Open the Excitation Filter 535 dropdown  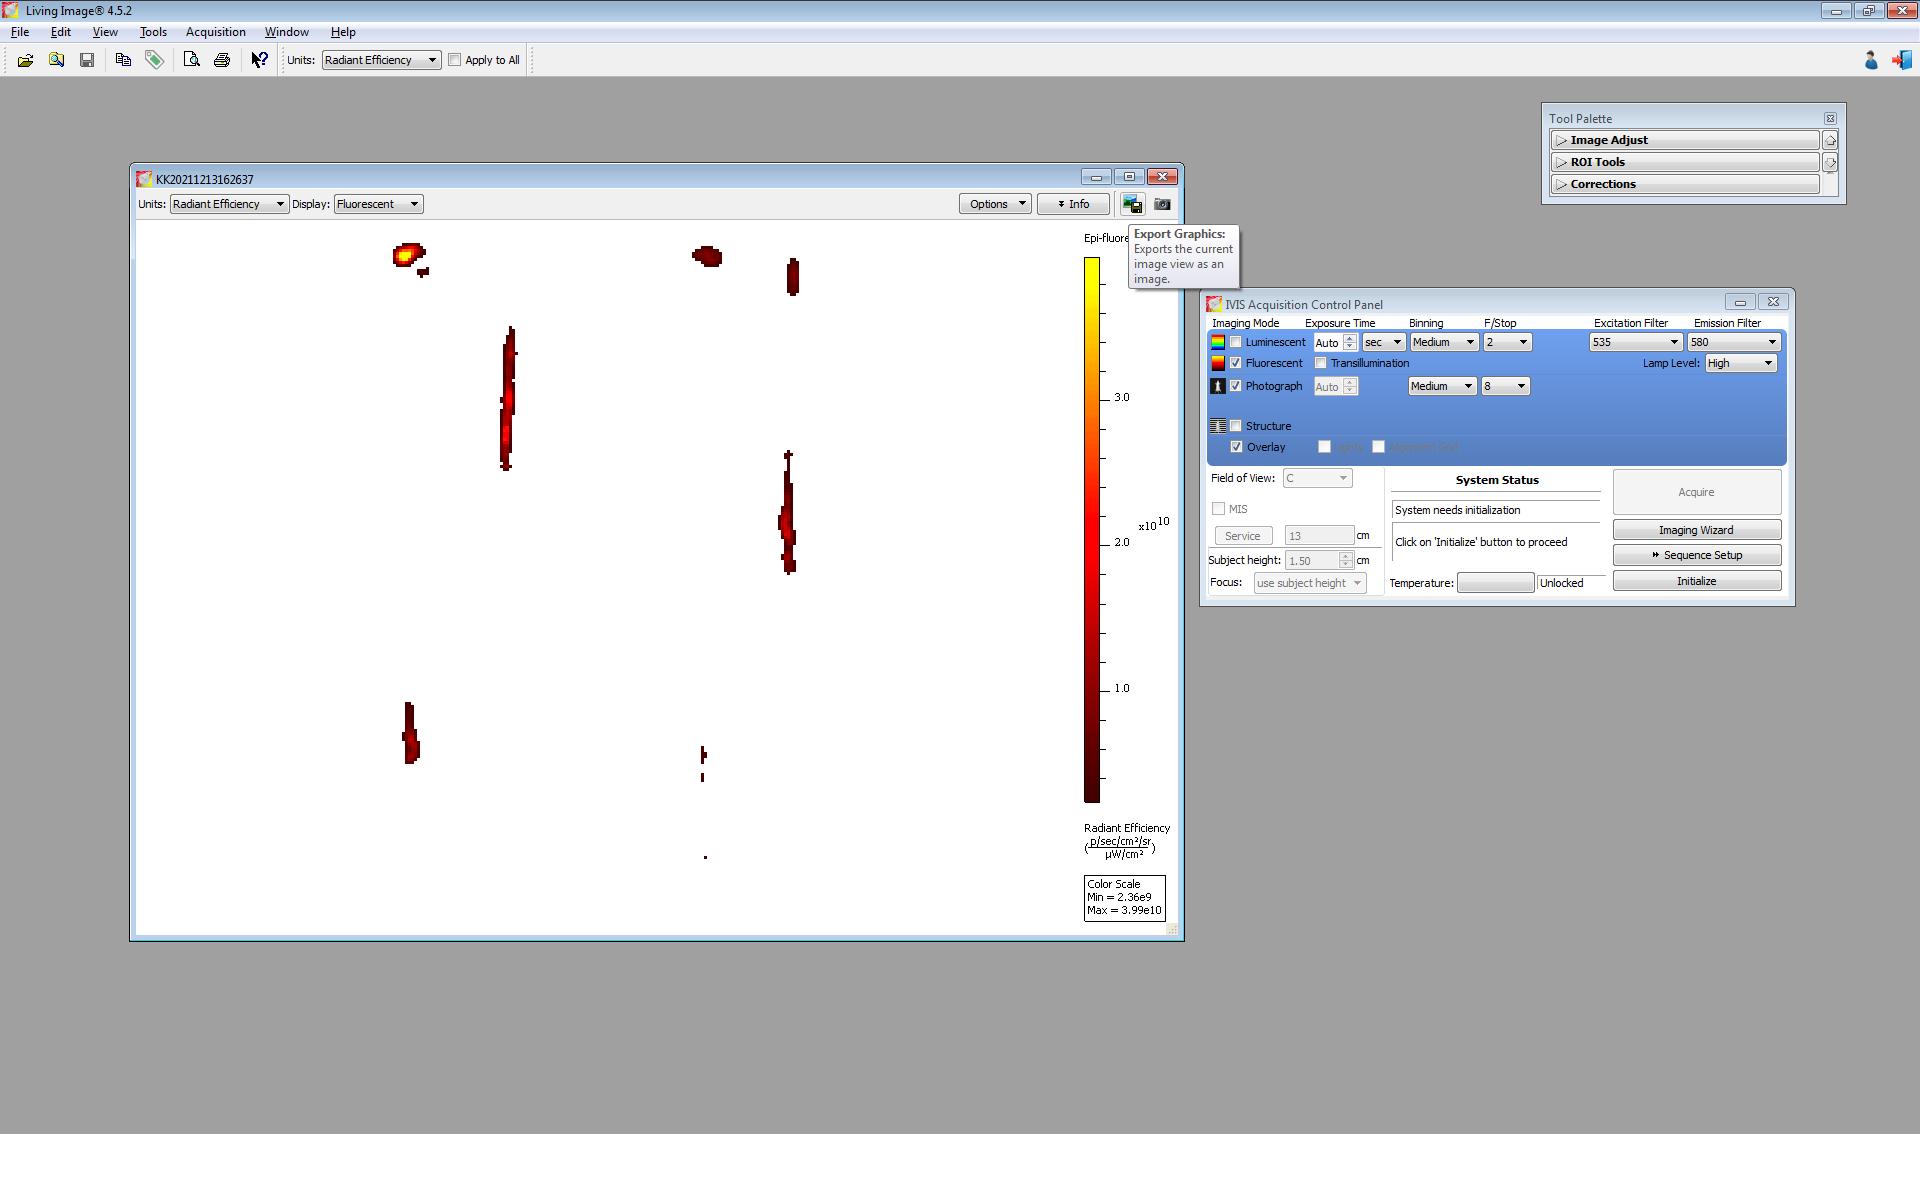click(1634, 342)
